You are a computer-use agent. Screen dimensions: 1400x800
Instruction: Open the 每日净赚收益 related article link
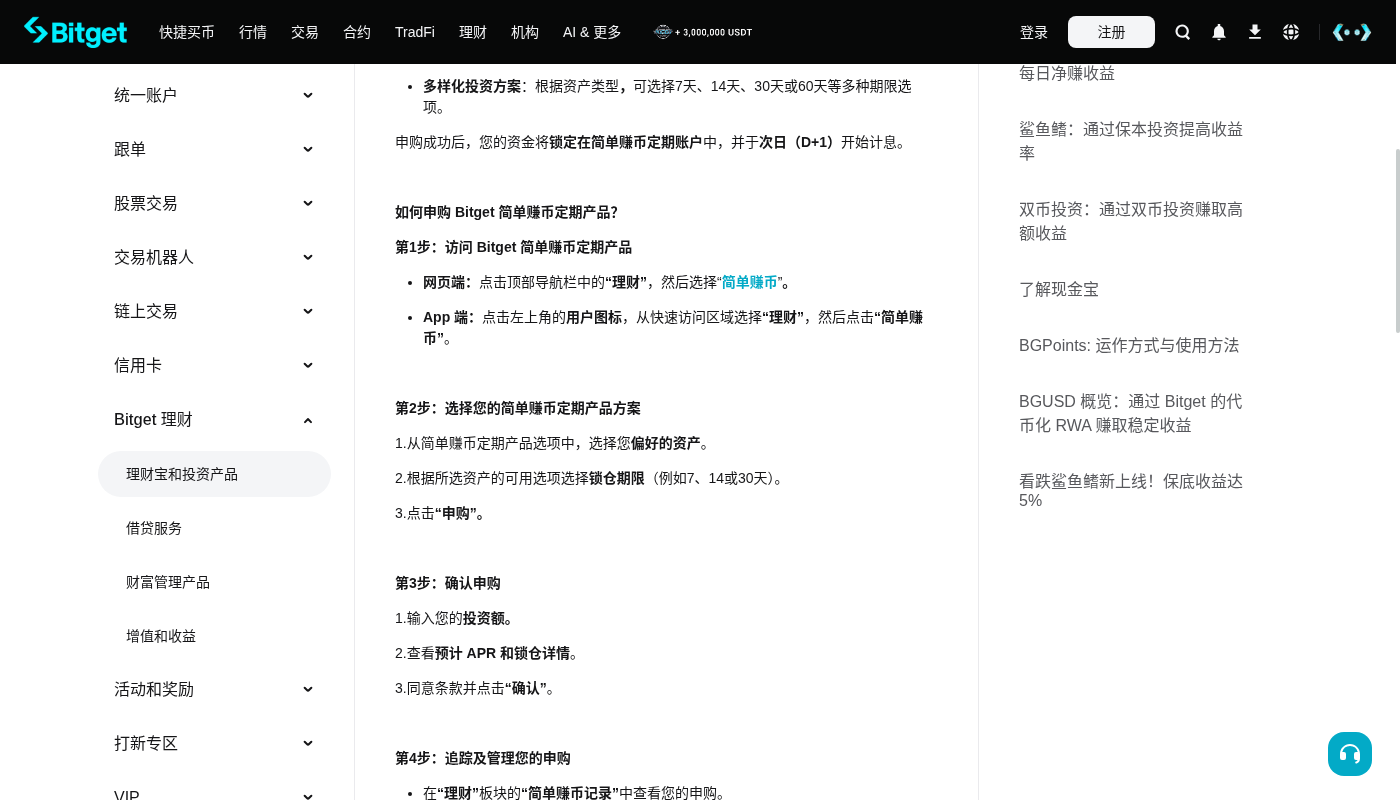click(x=1067, y=73)
